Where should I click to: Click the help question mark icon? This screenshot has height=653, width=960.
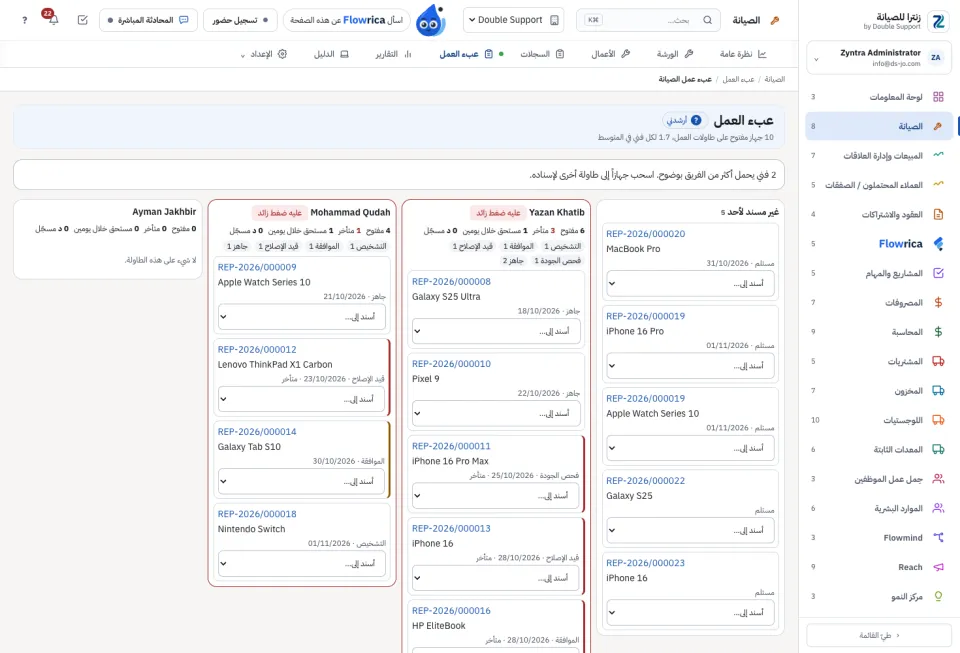(x=24, y=20)
